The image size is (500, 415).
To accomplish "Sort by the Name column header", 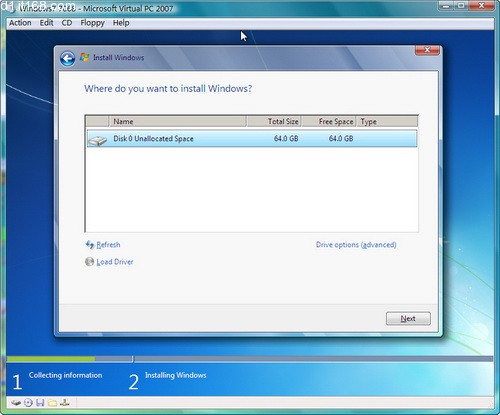I will 178,121.
